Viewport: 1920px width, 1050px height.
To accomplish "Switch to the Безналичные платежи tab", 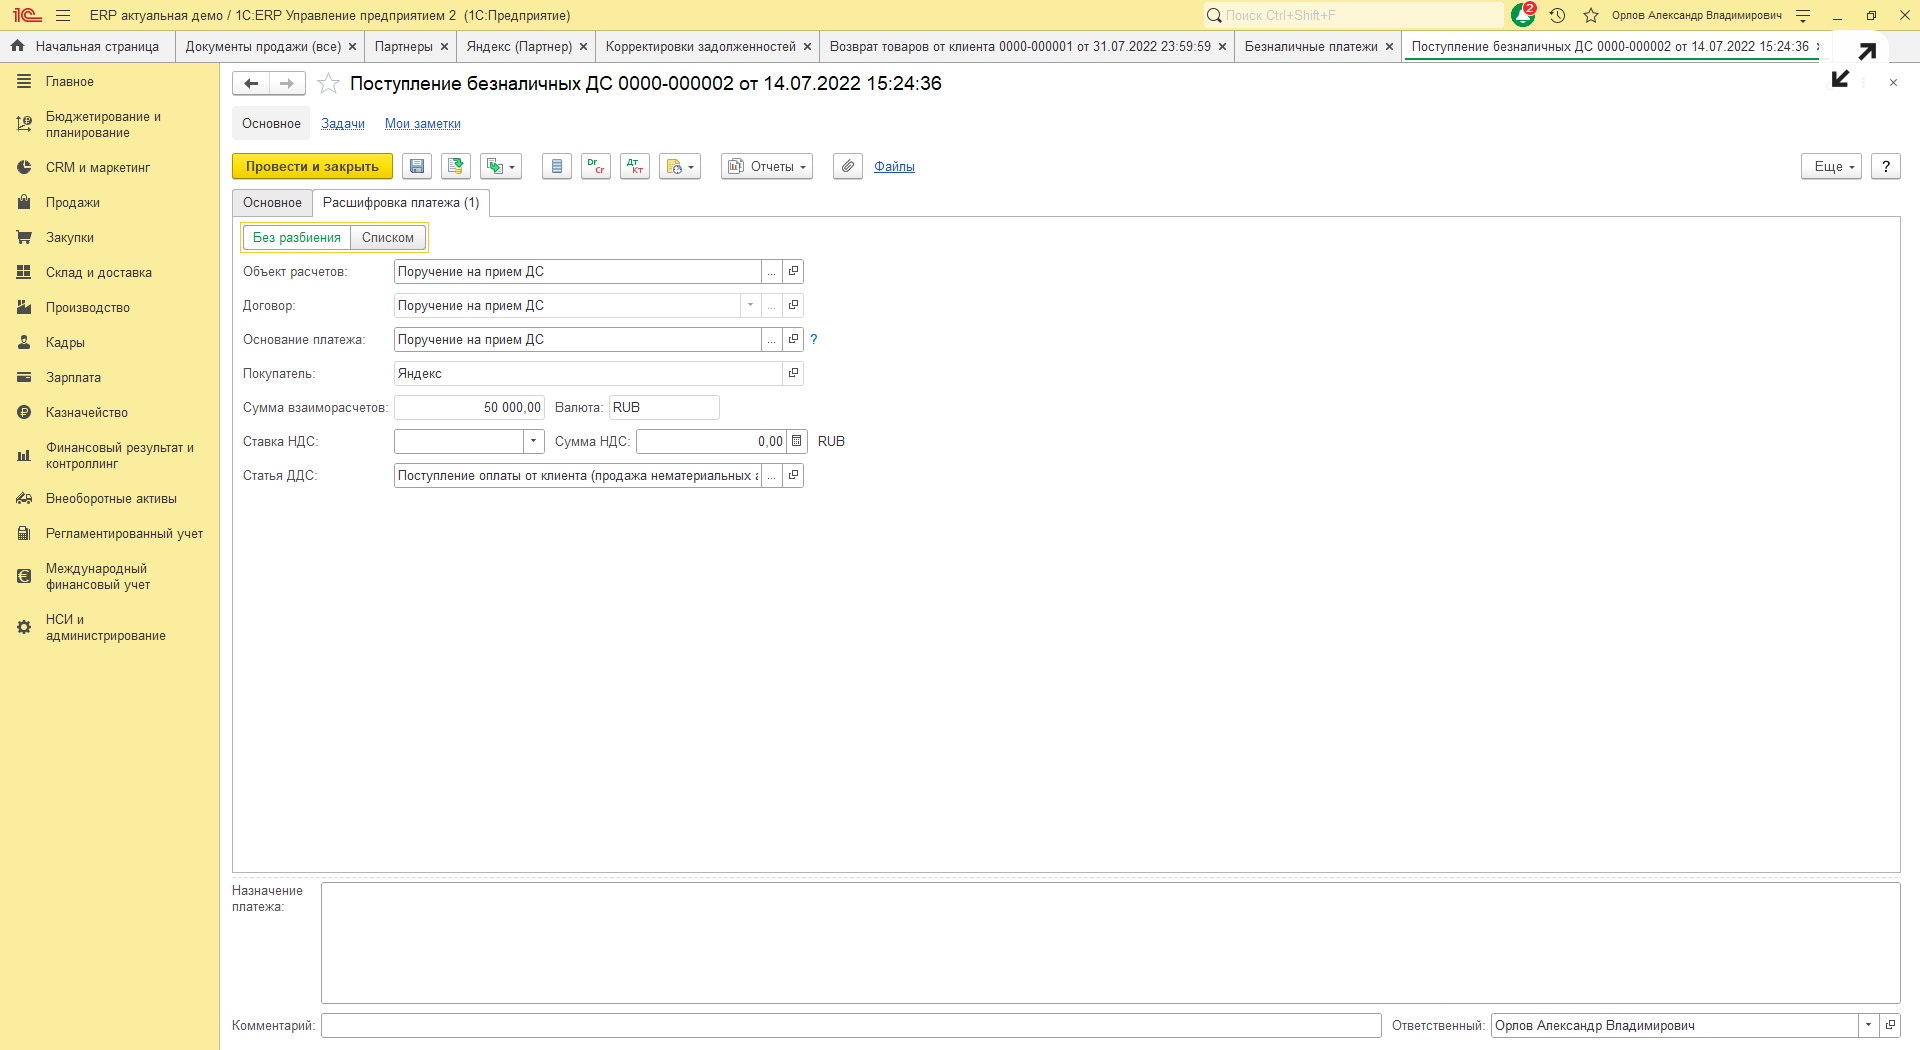I will coord(1310,47).
